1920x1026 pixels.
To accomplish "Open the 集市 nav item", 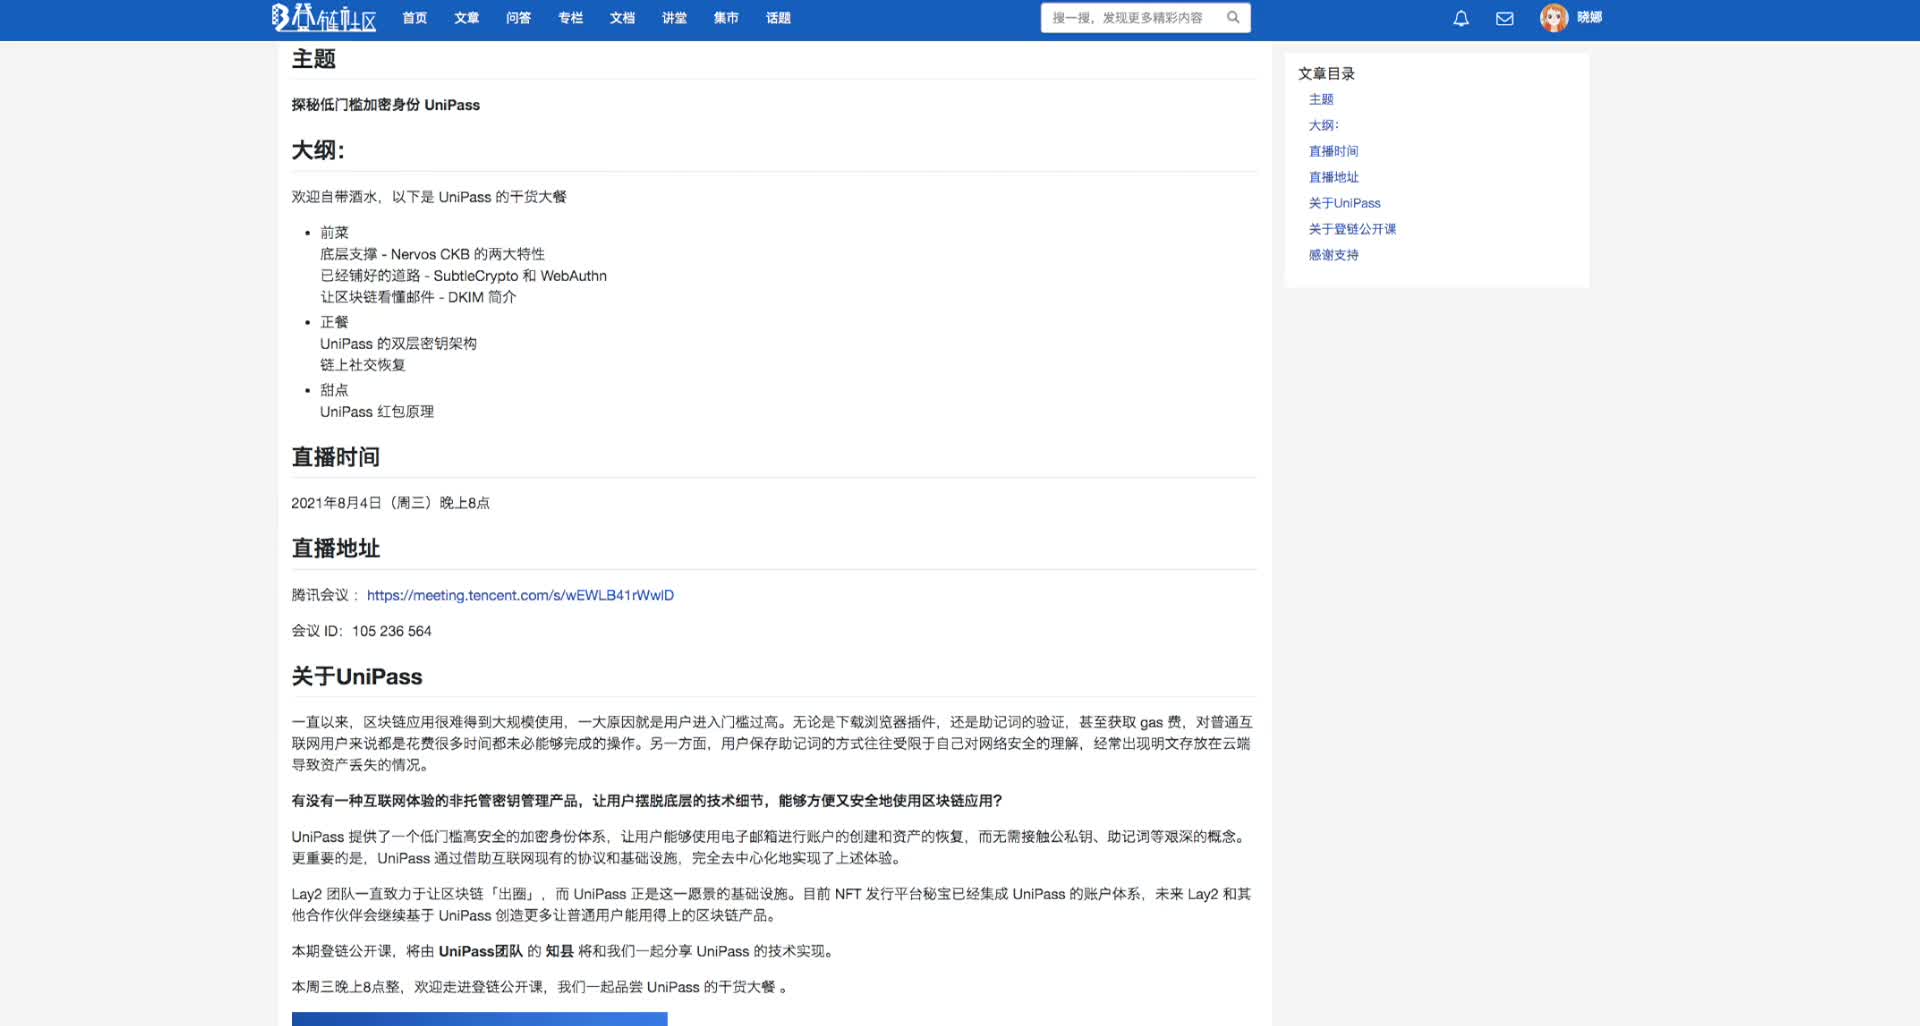I will [x=727, y=18].
